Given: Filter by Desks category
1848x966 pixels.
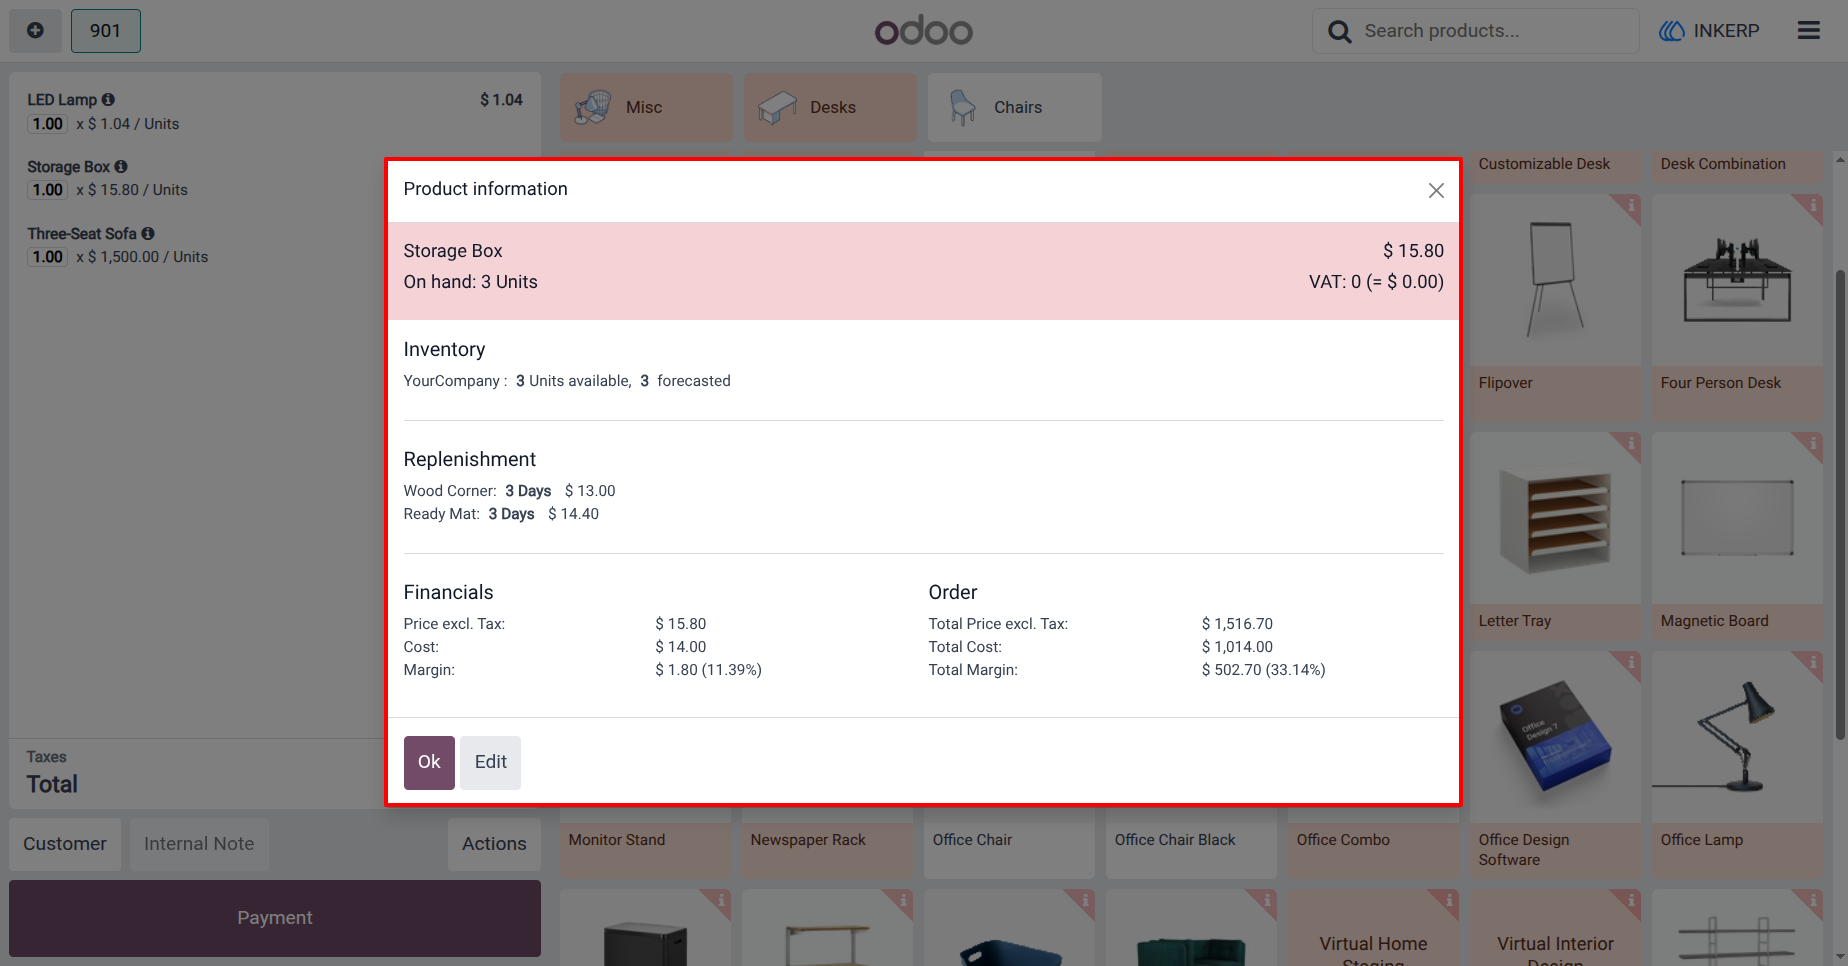Looking at the screenshot, I should pyautogui.click(x=830, y=107).
